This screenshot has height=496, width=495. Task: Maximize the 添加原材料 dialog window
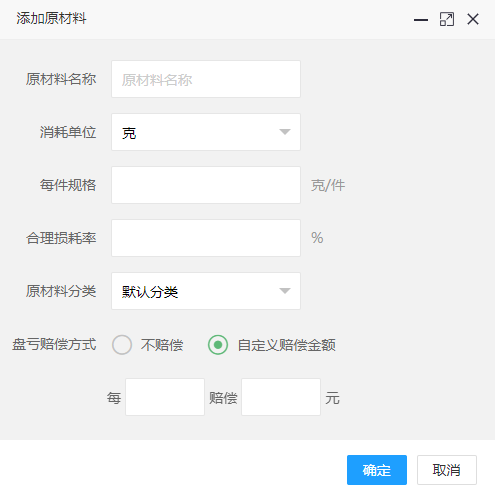pos(447,19)
